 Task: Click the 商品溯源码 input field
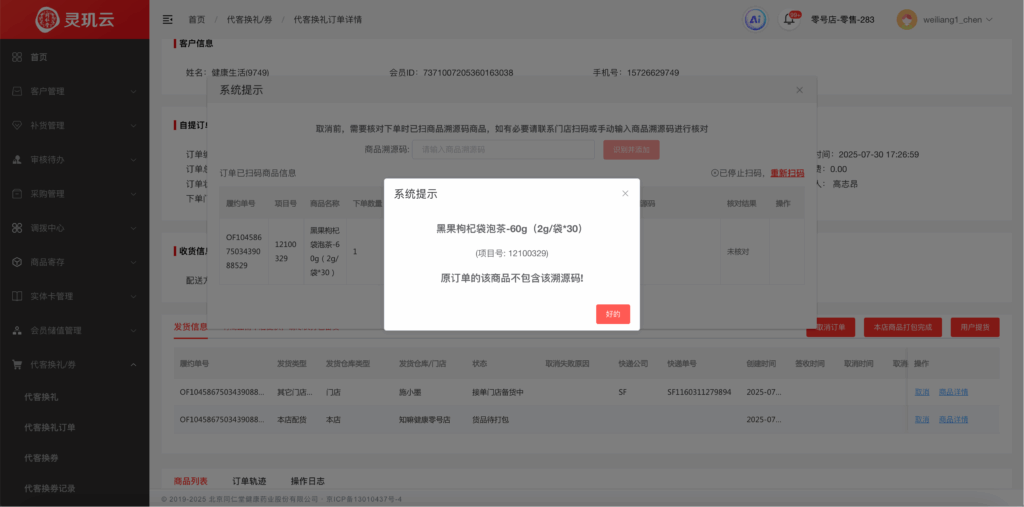click(505, 149)
